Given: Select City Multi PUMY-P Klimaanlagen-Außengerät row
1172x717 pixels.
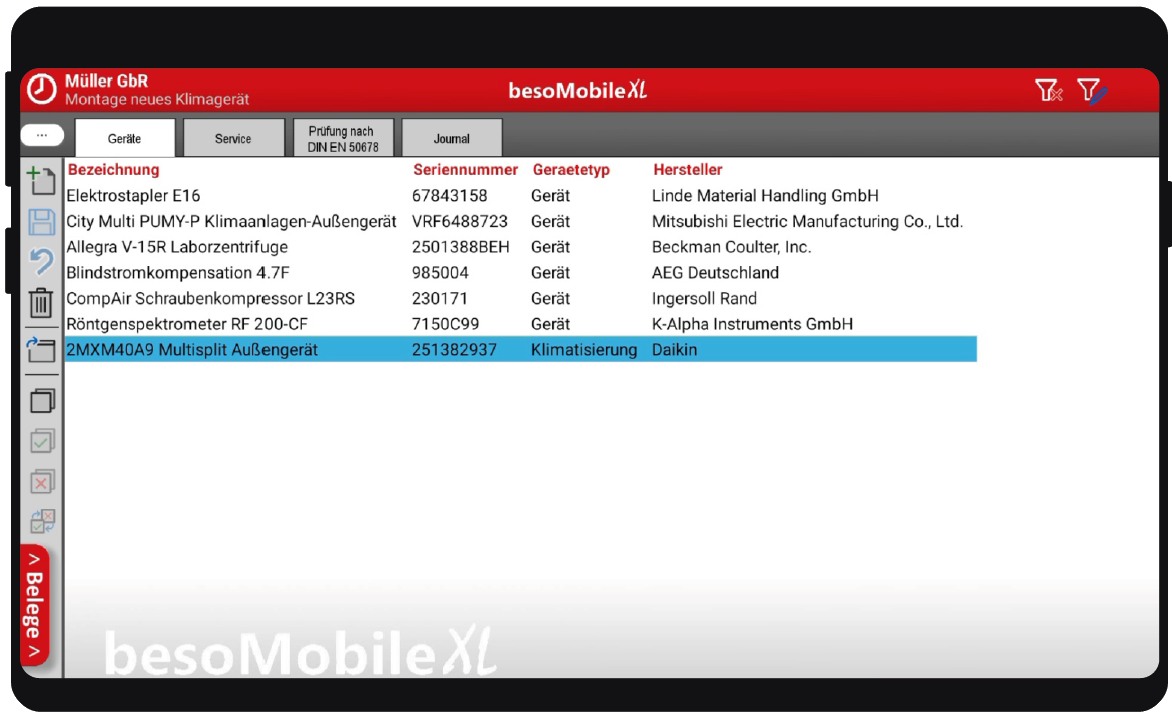Looking at the screenshot, I should [x=520, y=221].
